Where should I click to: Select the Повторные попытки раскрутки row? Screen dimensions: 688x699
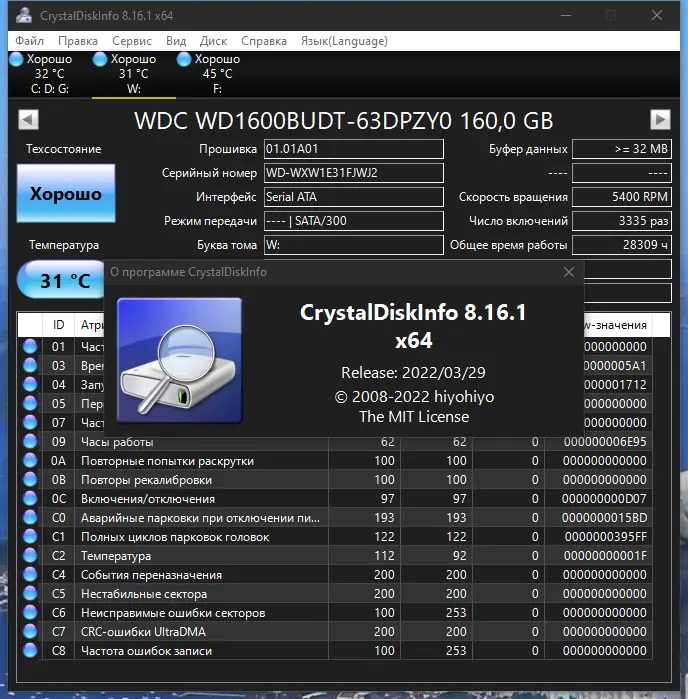click(335, 461)
